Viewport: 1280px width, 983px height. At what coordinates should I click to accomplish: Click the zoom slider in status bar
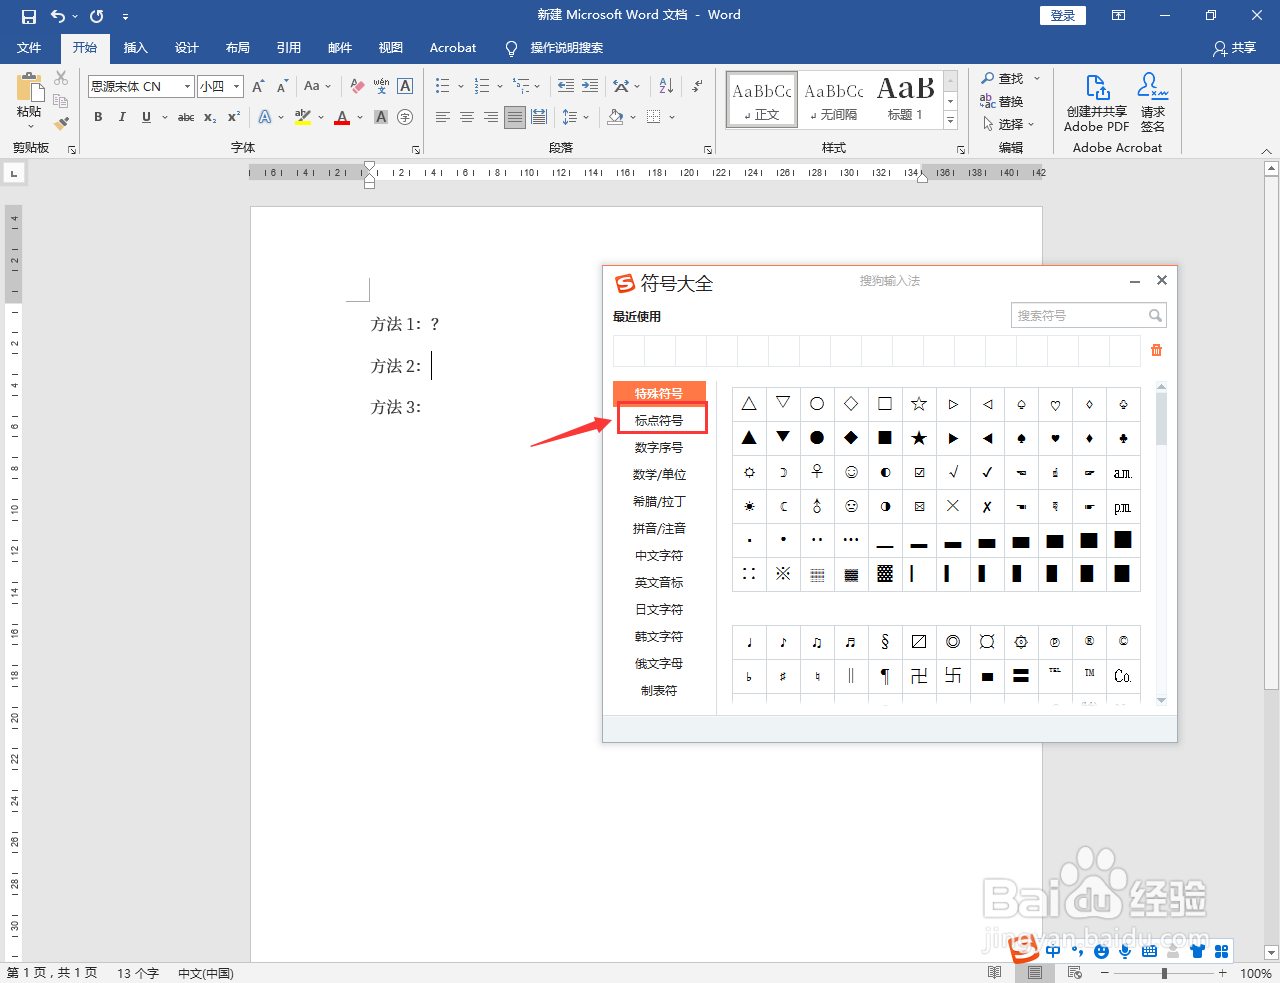tap(1164, 973)
